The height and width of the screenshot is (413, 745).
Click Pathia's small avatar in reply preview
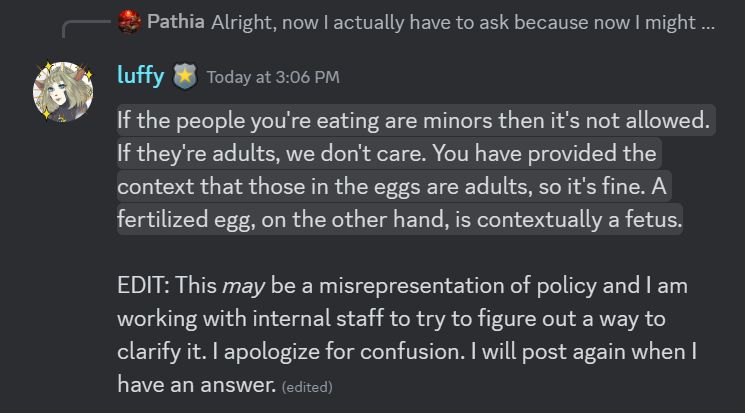pyautogui.click(x=129, y=20)
